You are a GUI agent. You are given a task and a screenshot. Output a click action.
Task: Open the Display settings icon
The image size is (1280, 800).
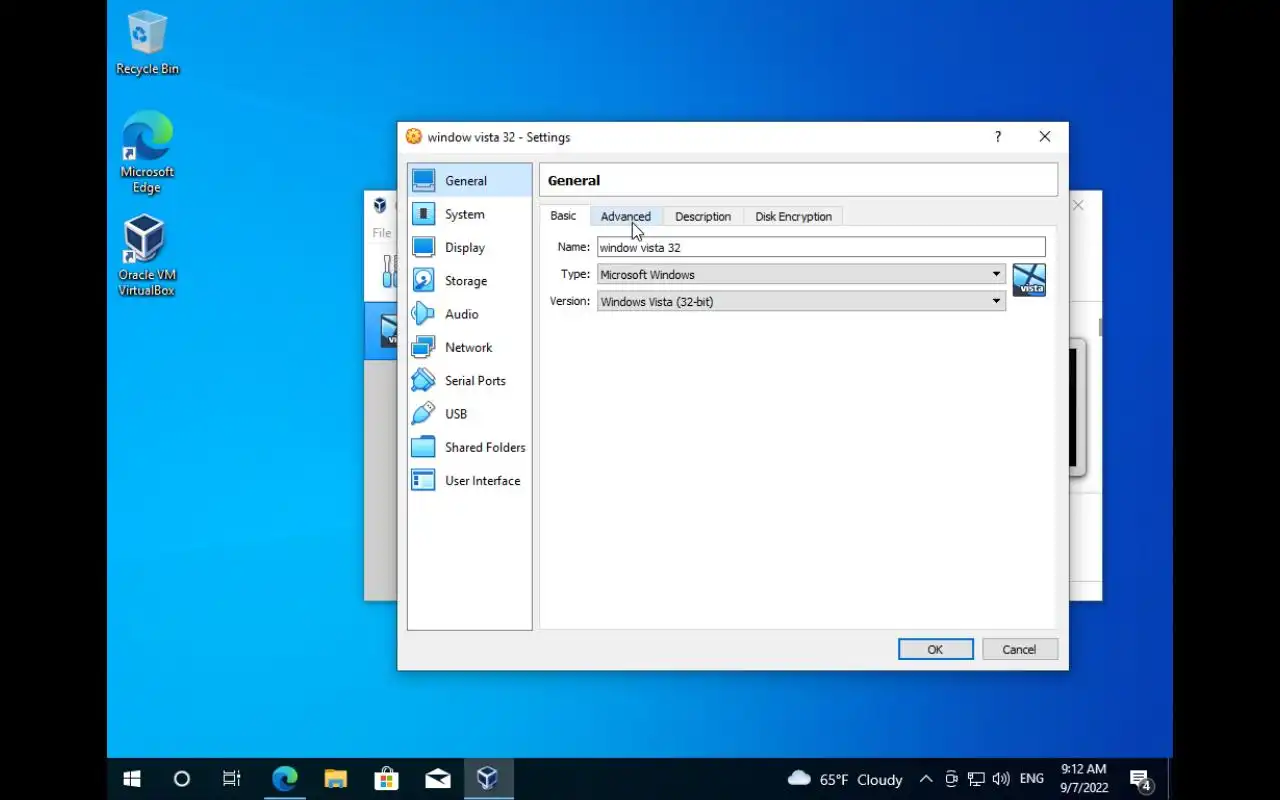(x=423, y=247)
